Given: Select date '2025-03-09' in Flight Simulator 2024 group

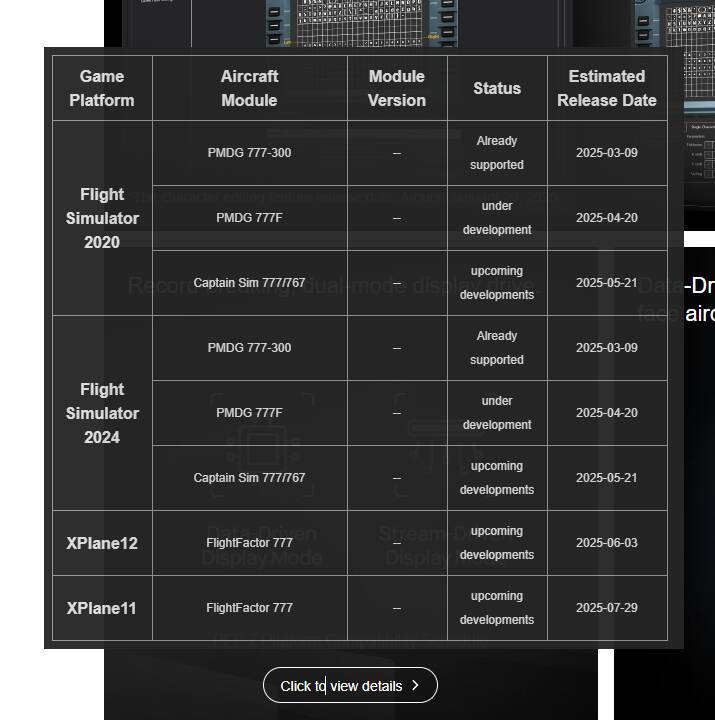Looking at the screenshot, I should tap(607, 348).
